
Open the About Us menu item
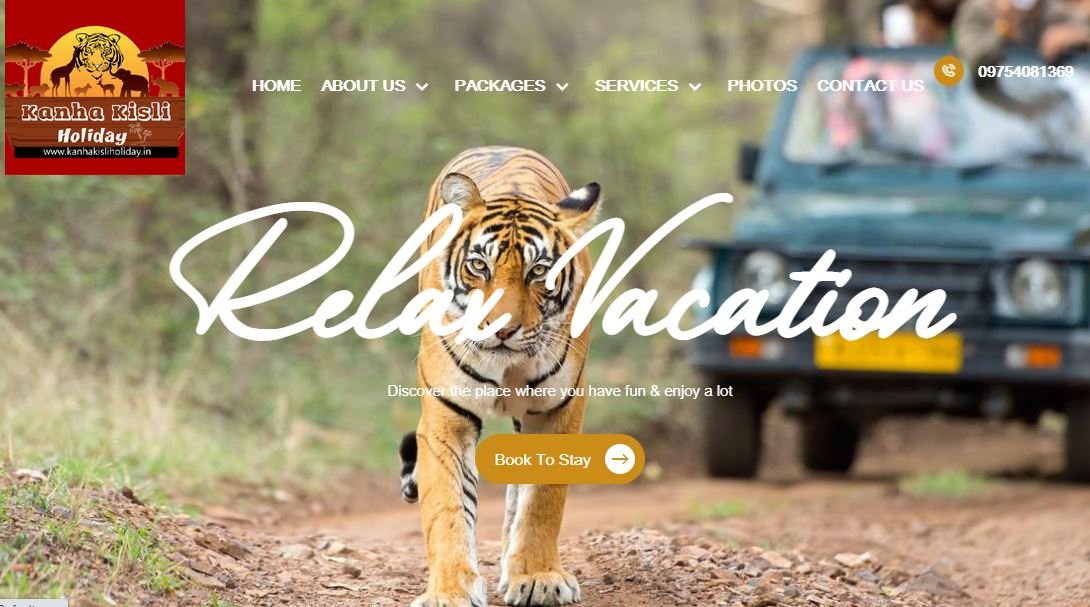pyautogui.click(x=363, y=86)
